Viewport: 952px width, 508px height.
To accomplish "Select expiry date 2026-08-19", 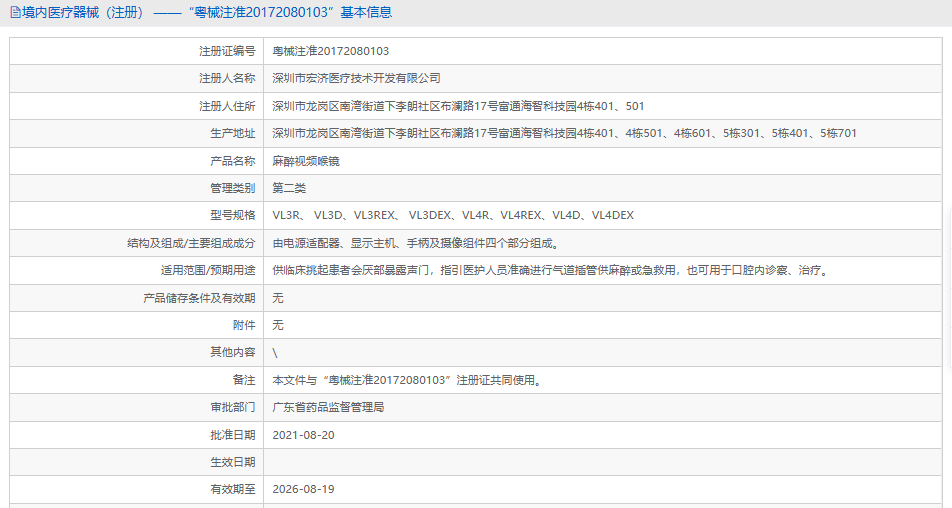I will coord(304,489).
